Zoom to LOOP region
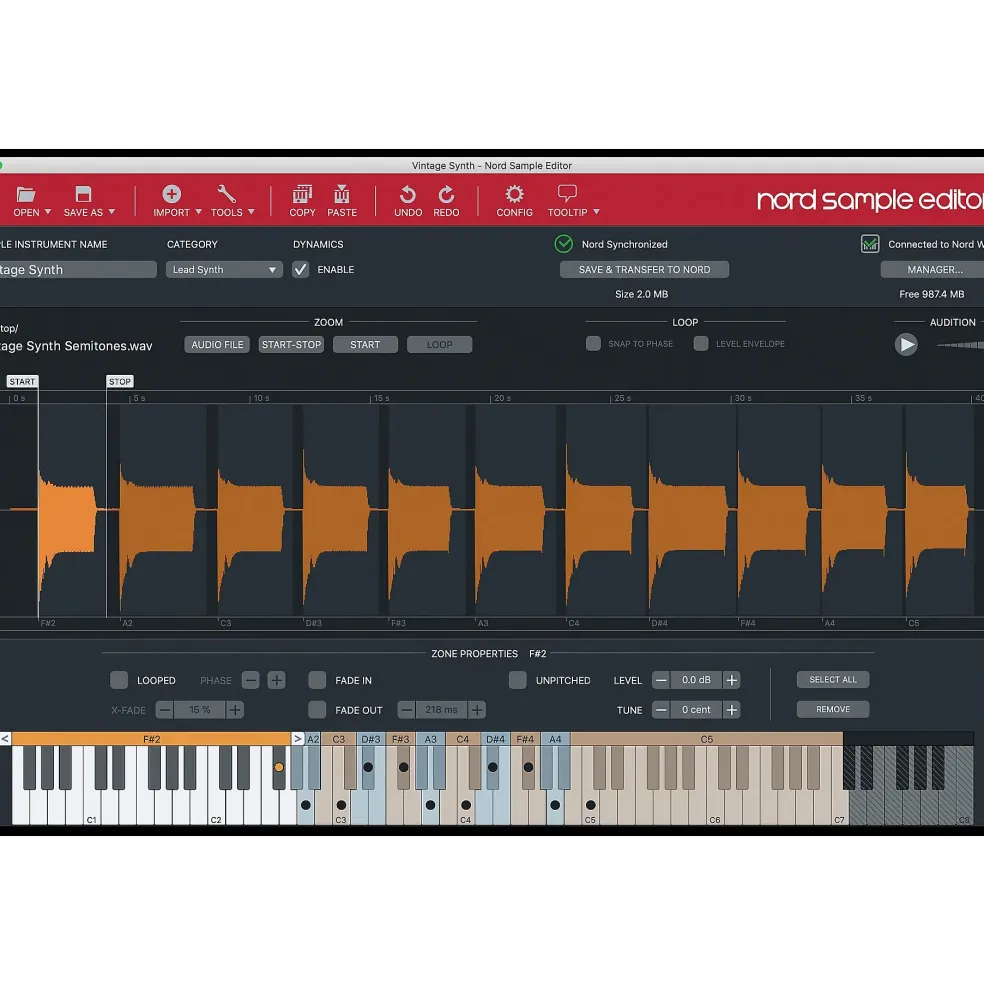The height and width of the screenshot is (985, 984). tap(439, 344)
